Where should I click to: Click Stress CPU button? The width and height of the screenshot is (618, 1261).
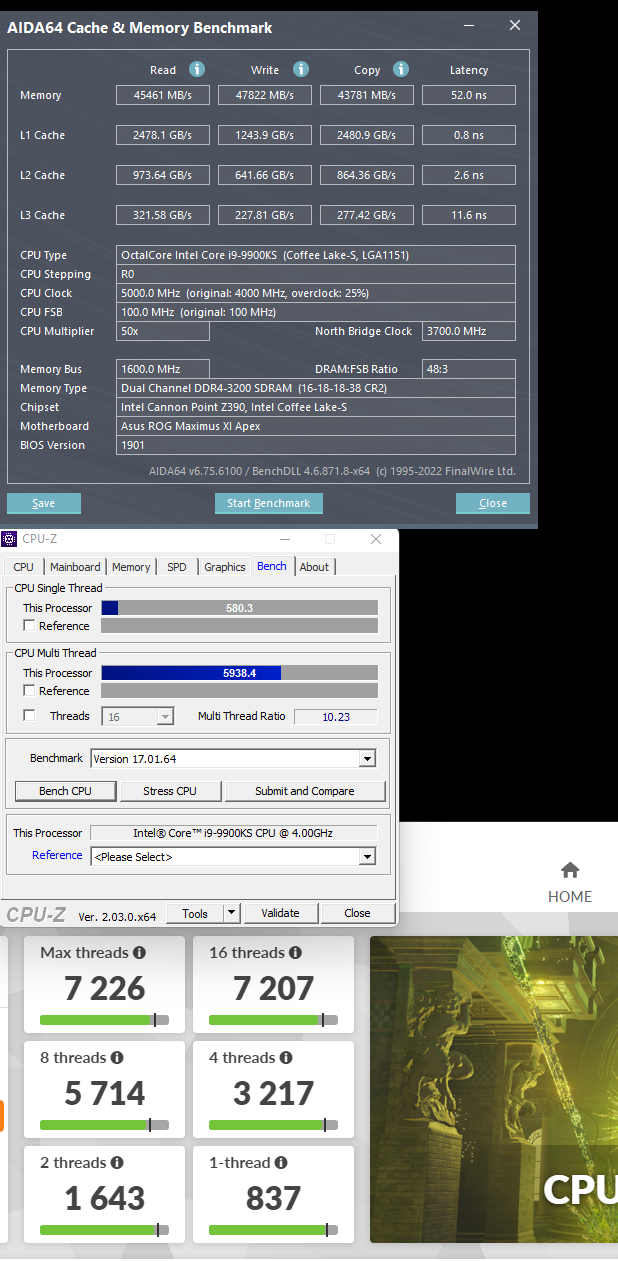(170, 791)
